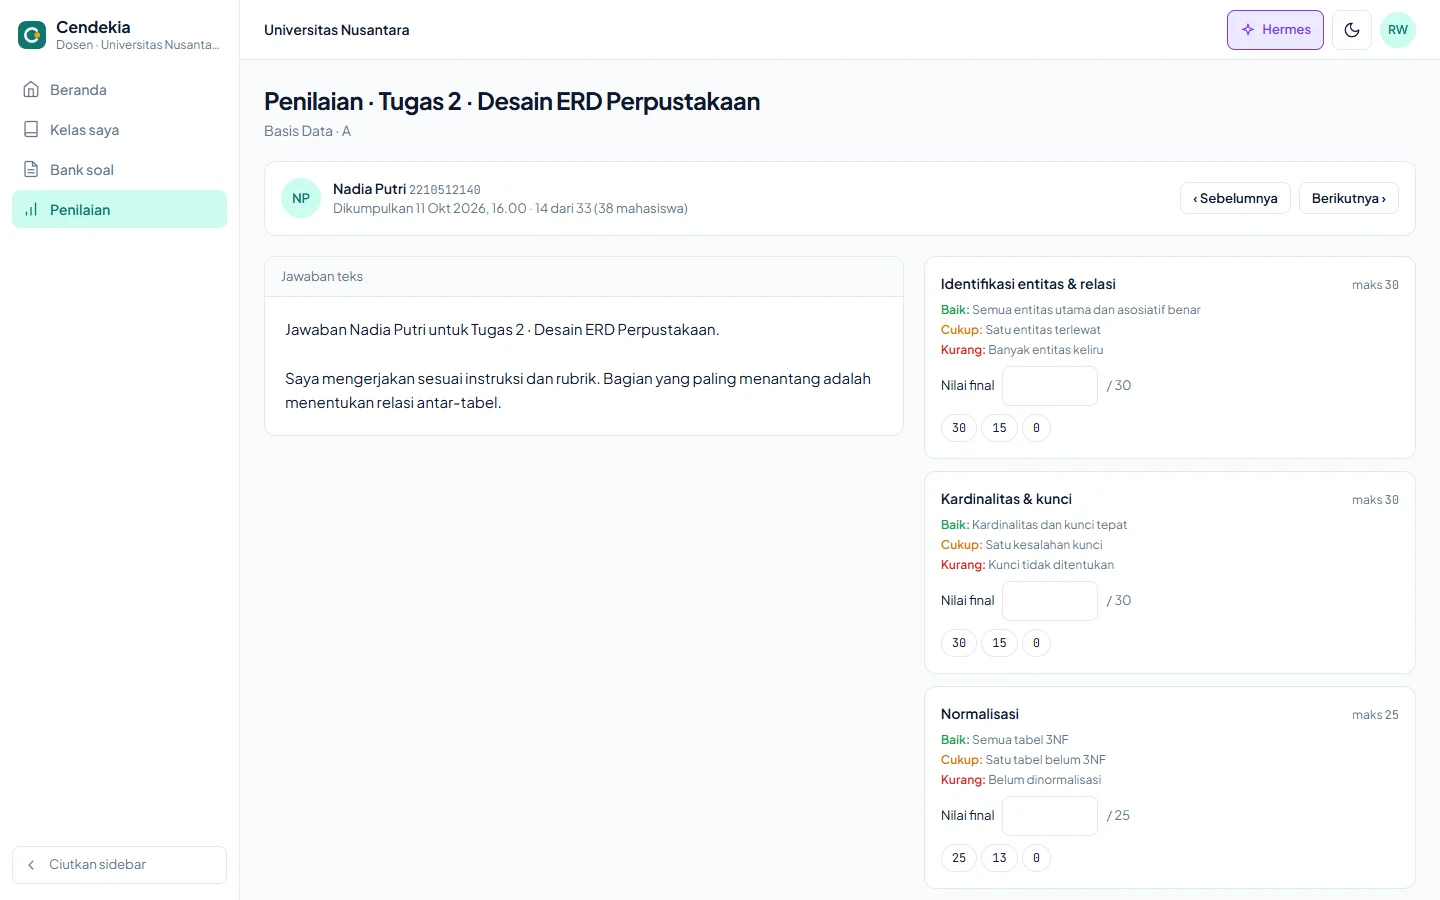Choose 0 preset for Kardinalitas & kunci

click(1036, 643)
